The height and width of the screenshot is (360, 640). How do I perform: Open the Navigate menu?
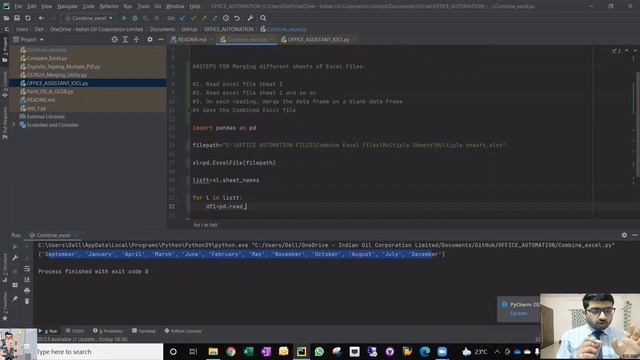(x=67, y=6)
